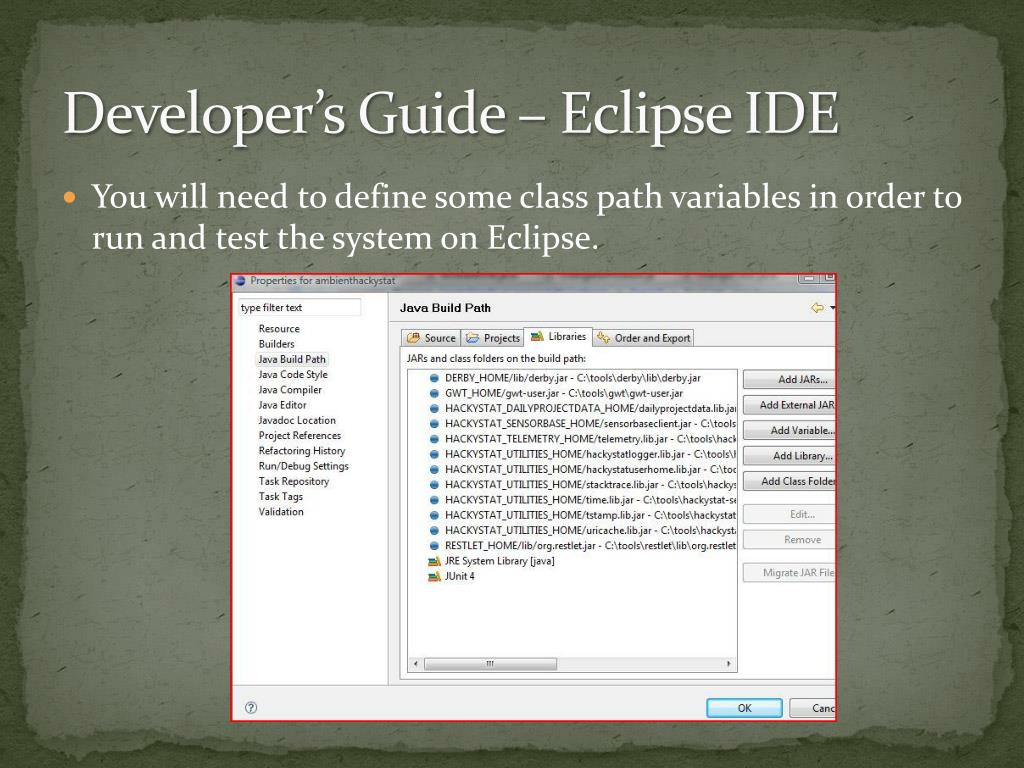Viewport: 1024px width, 768px height.
Task: Select Resource in the properties tree
Action: tap(279, 328)
